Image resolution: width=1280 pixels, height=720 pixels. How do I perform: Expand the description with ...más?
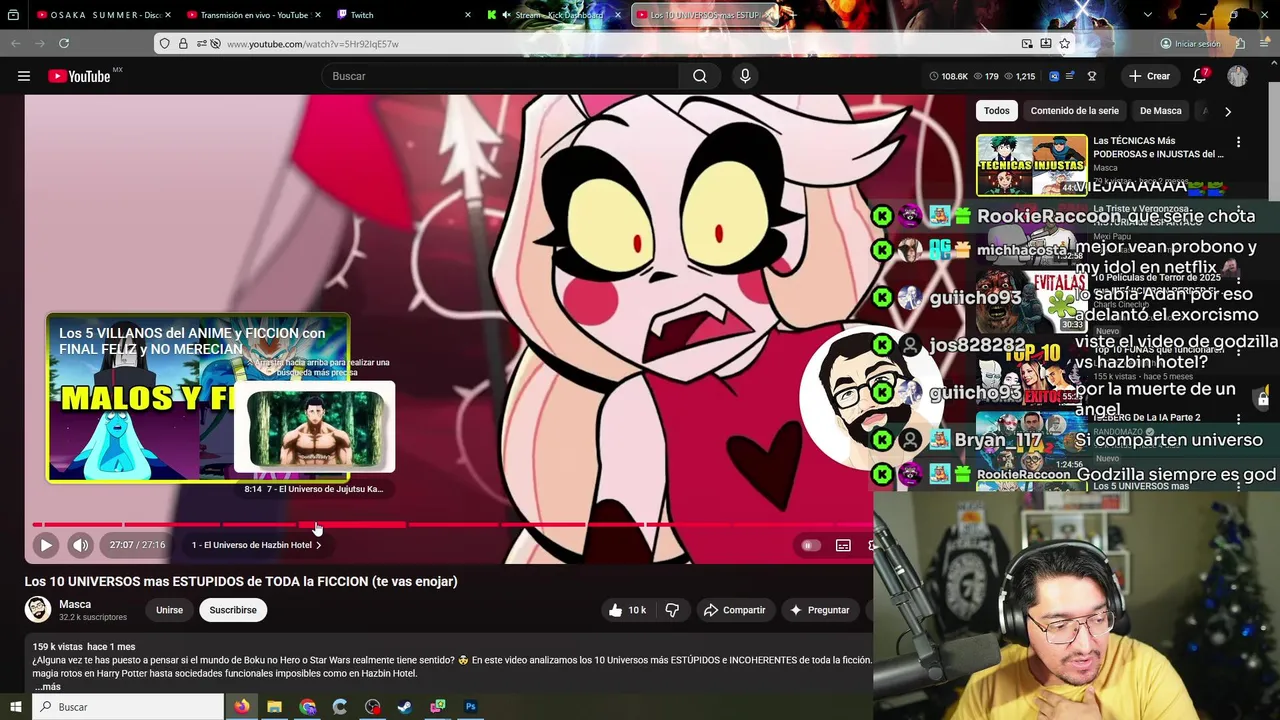[47, 687]
